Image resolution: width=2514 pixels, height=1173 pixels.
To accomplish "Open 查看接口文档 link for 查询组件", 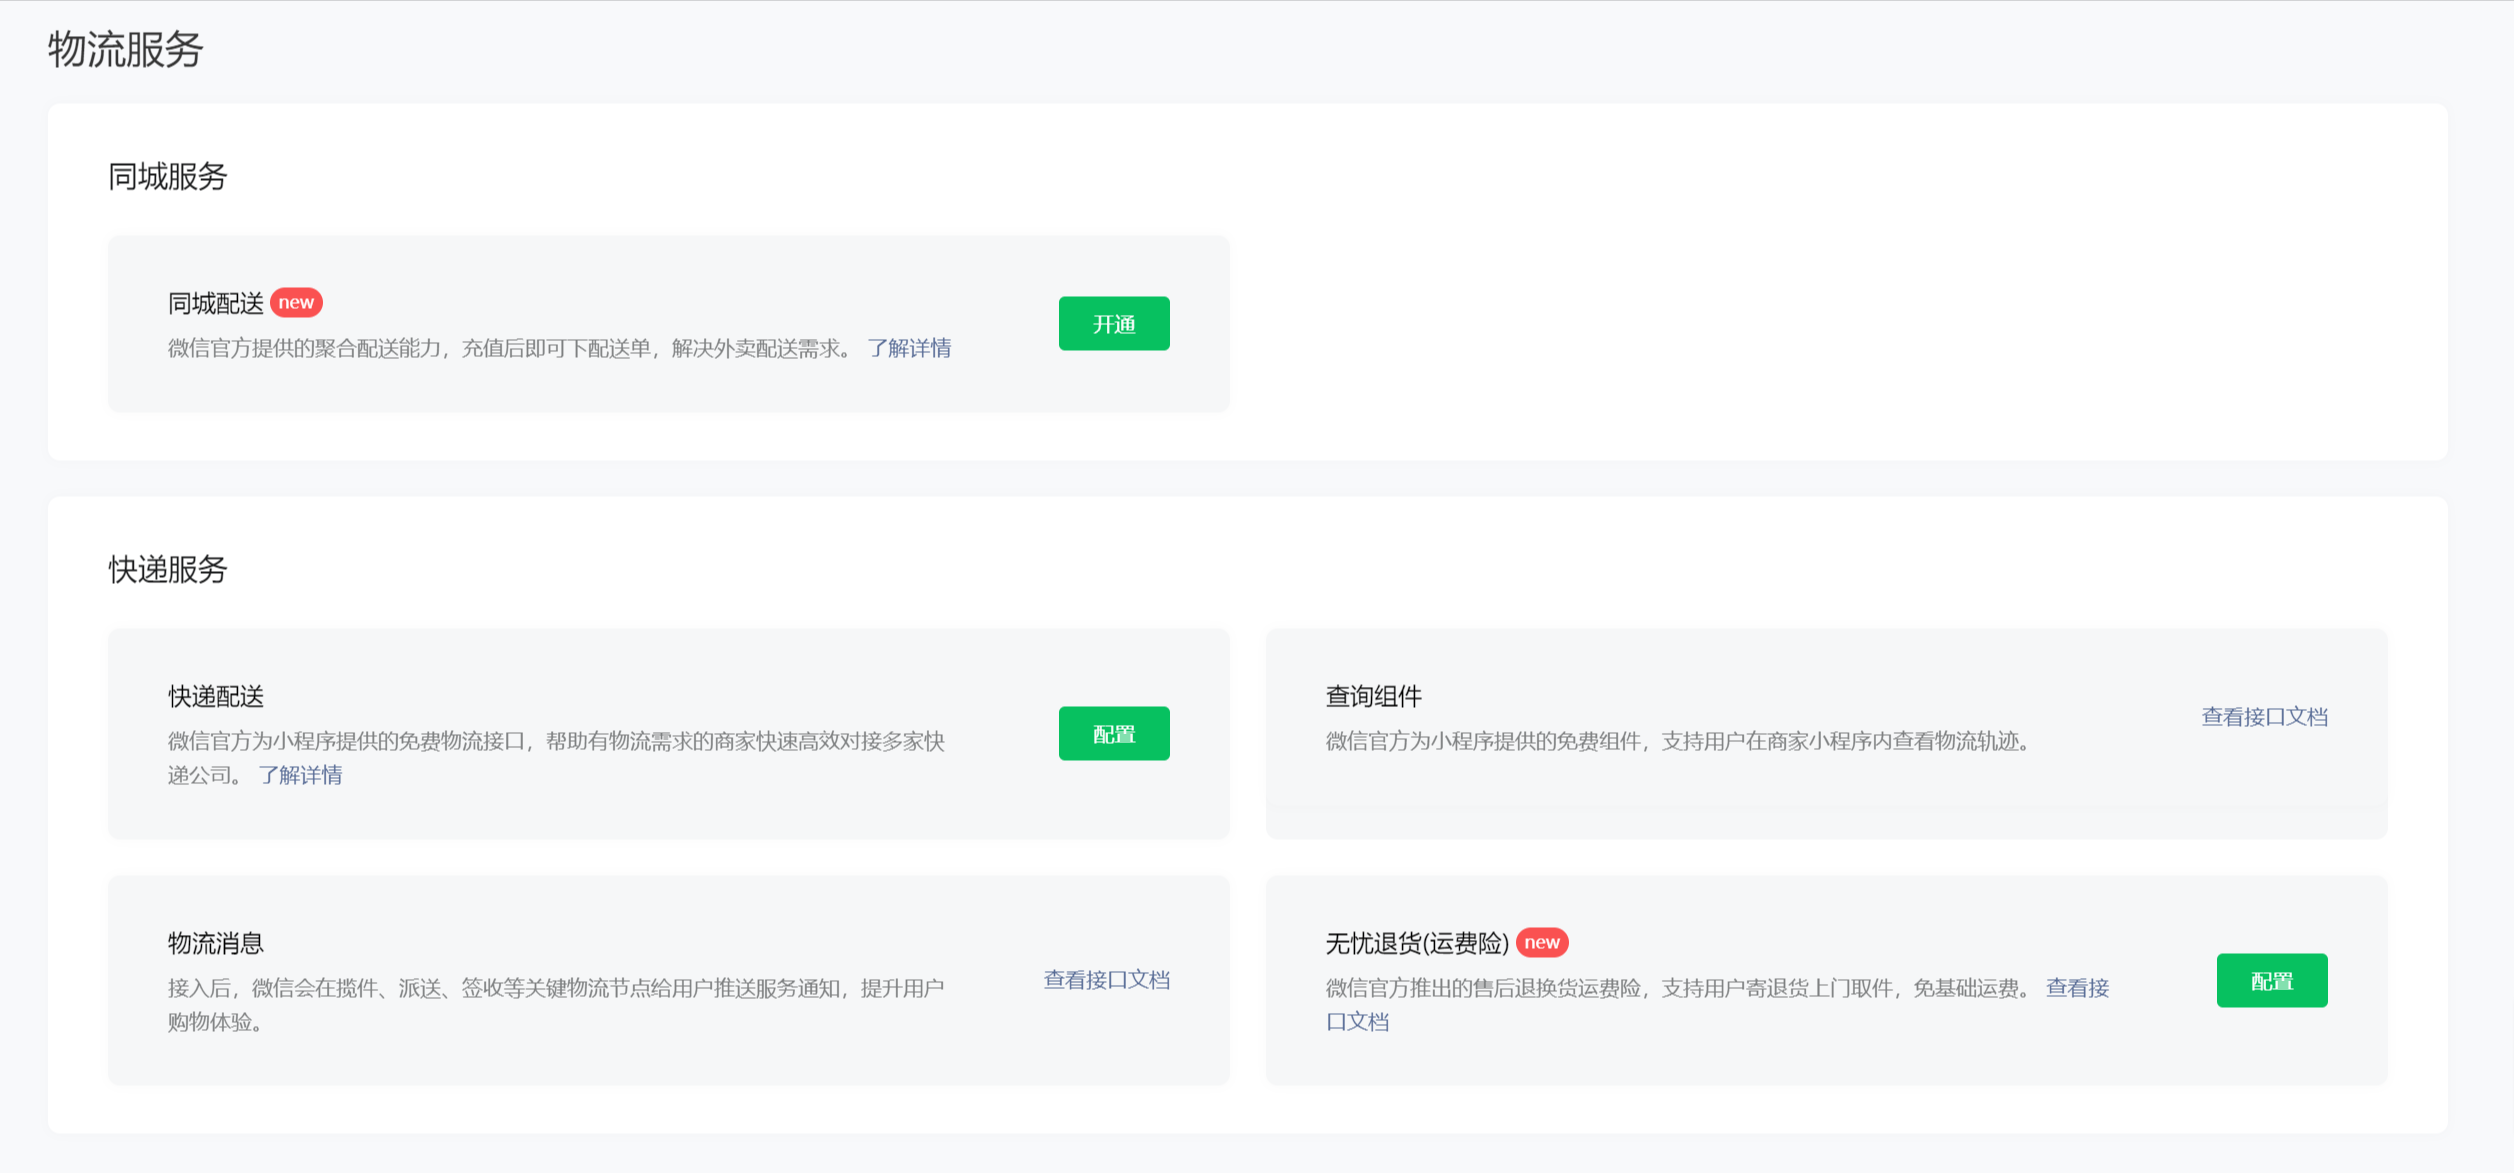I will click(2264, 717).
